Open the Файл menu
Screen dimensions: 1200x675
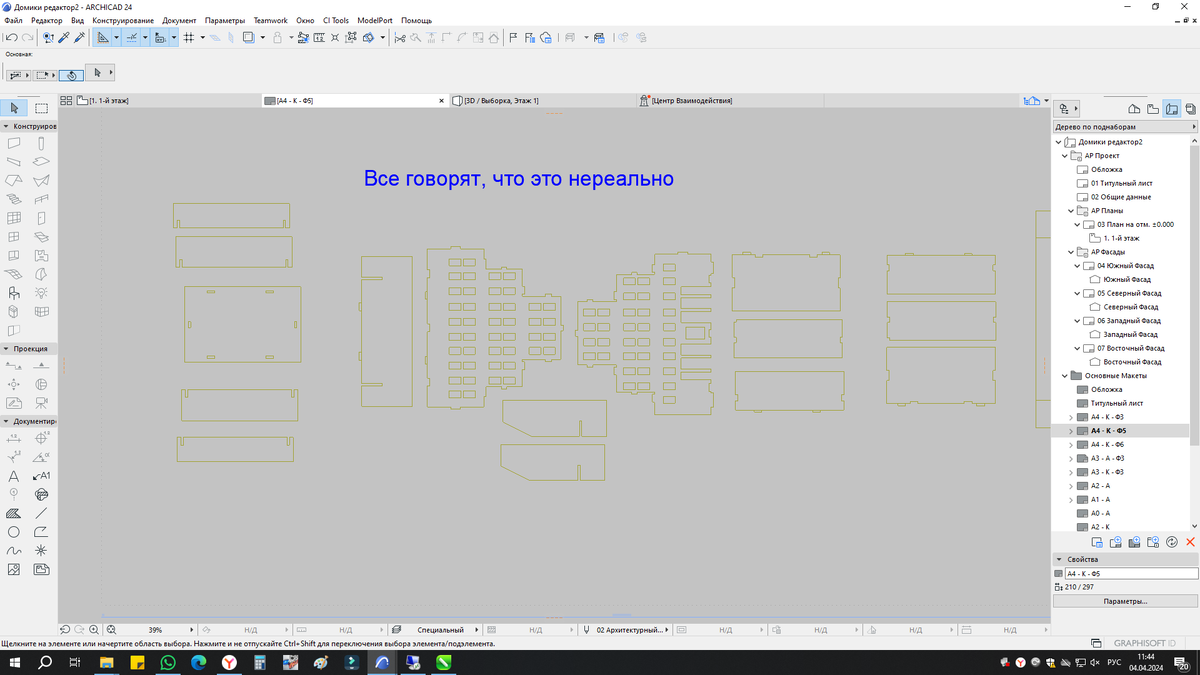pos(13,20)
